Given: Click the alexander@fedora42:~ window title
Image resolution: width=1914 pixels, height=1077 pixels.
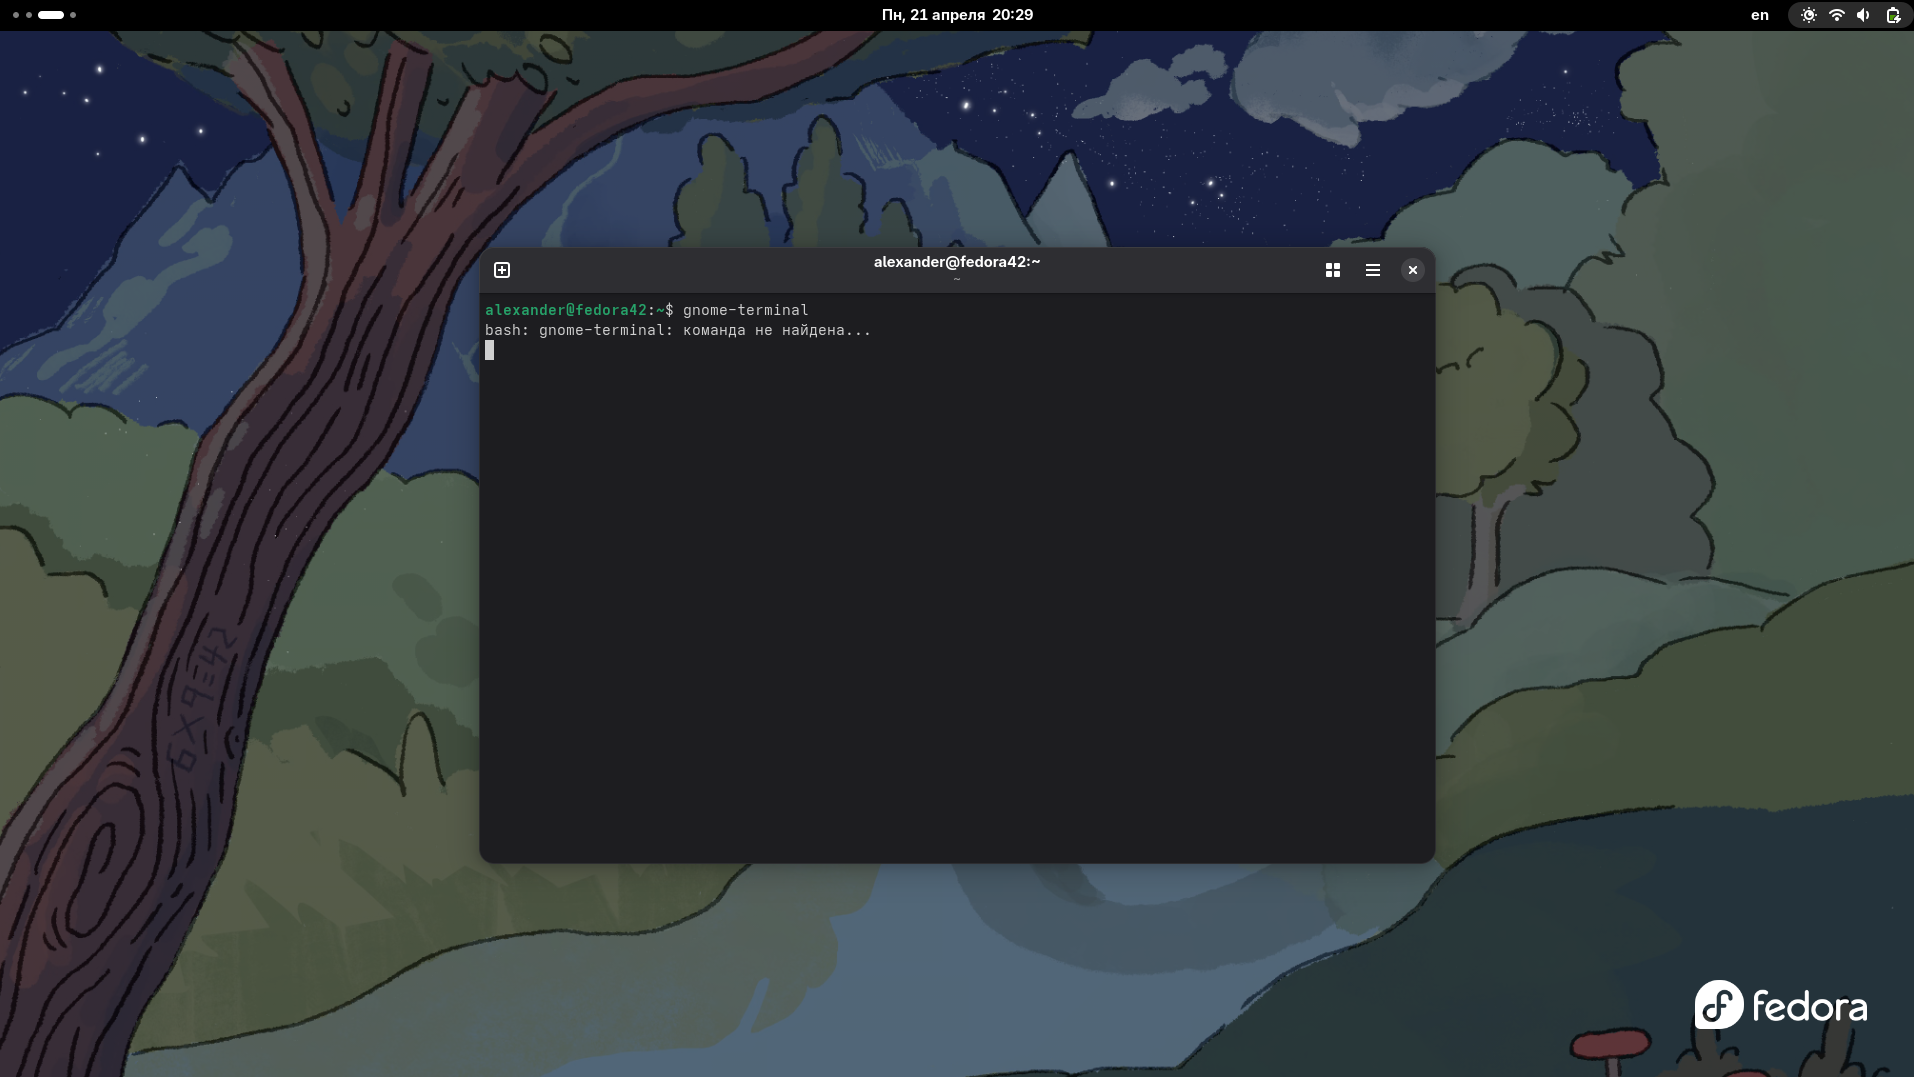Looking at the screenshot, I should tap(957, 262).
